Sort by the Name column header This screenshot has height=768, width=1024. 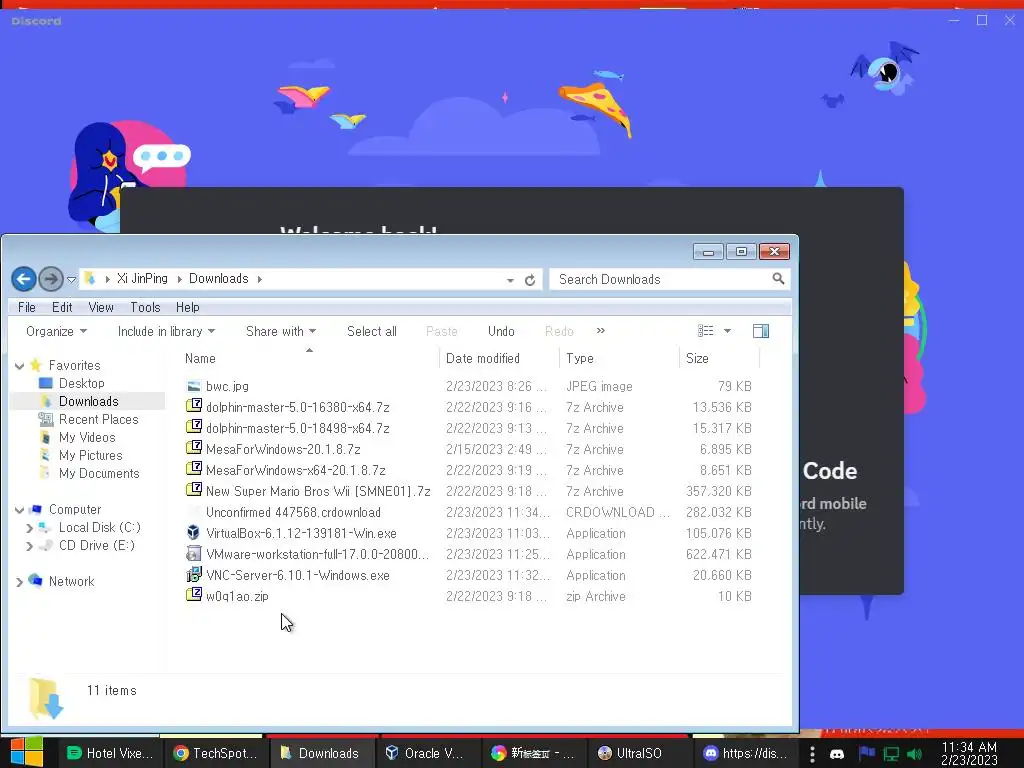200,359
